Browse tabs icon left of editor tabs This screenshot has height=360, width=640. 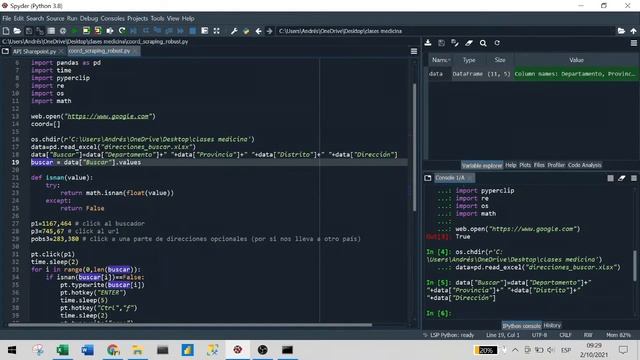[5, 51]
